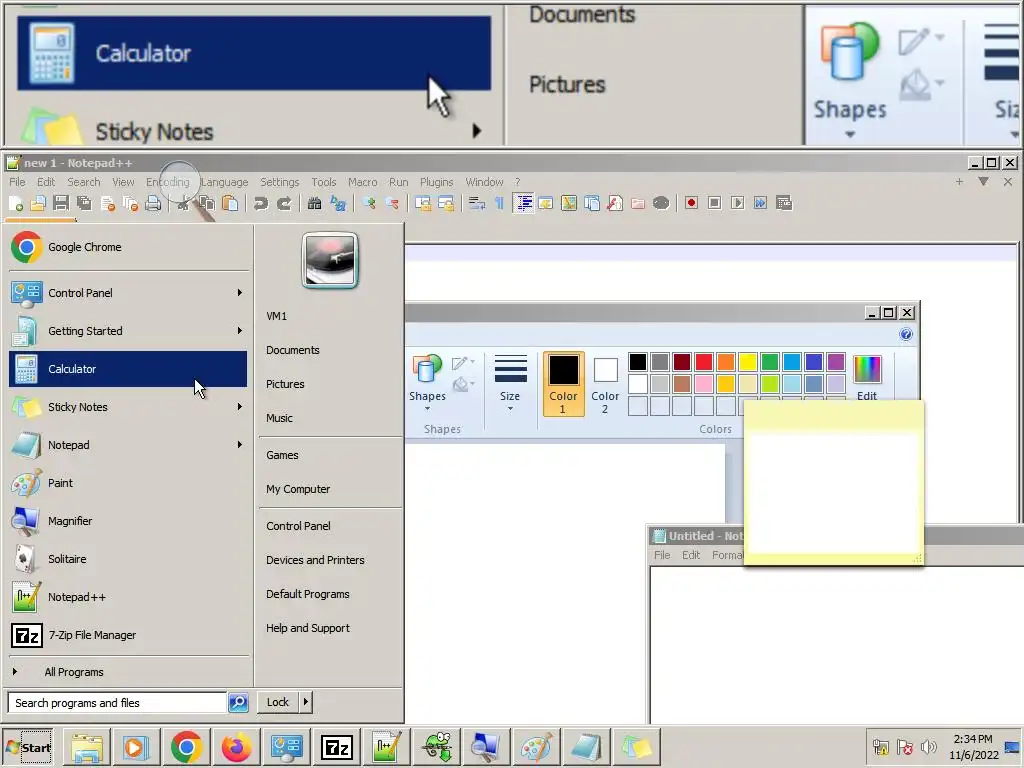Select the yellow color swatch in Paint
The height and width of the screenshot is (768, 1024).
pyautogui.click(x=748, y=362)
